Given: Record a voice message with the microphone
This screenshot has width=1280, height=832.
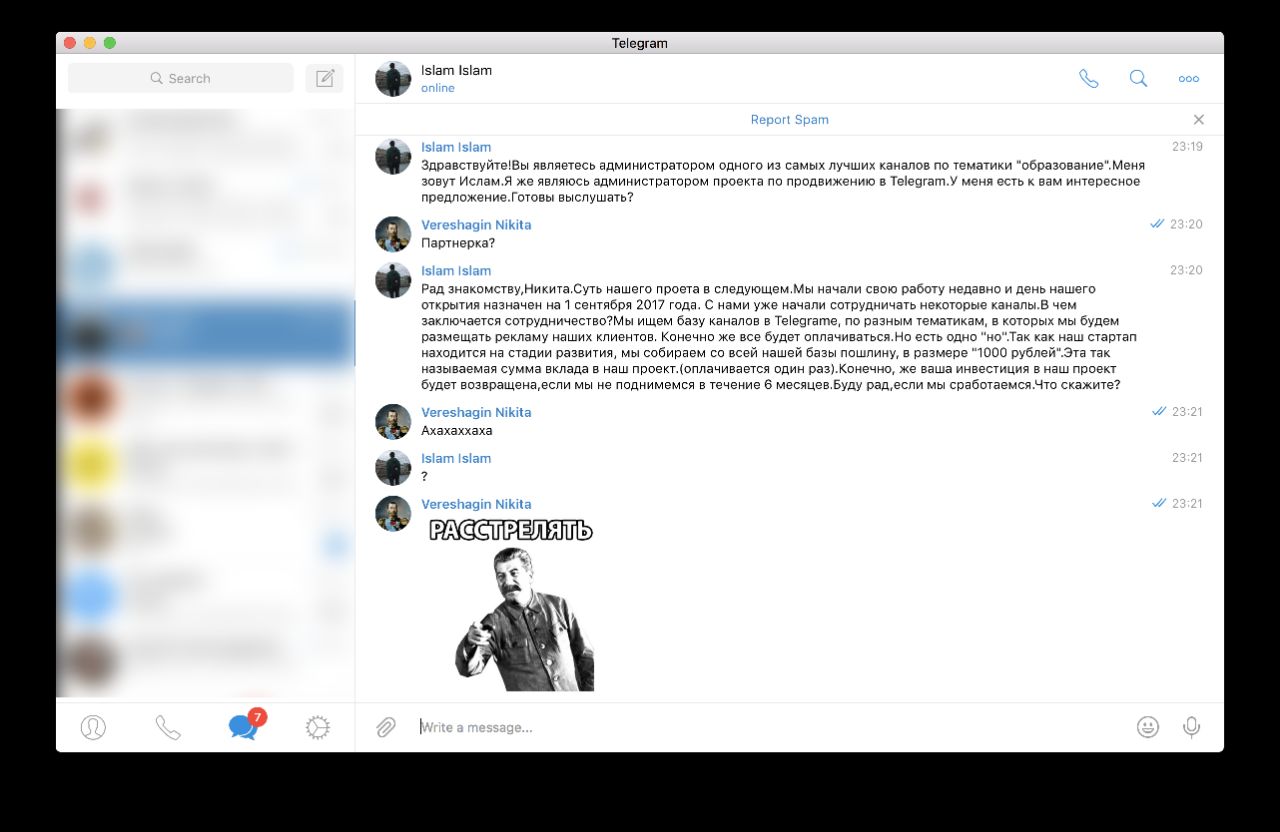Looking at the screenshot, I should click(1191, 727).
